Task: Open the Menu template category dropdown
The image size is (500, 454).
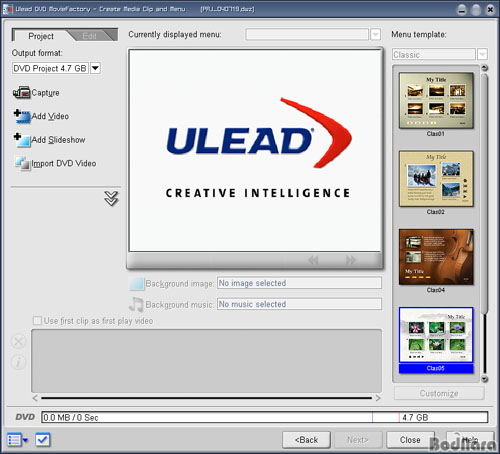Action: [x=482, y=54]
